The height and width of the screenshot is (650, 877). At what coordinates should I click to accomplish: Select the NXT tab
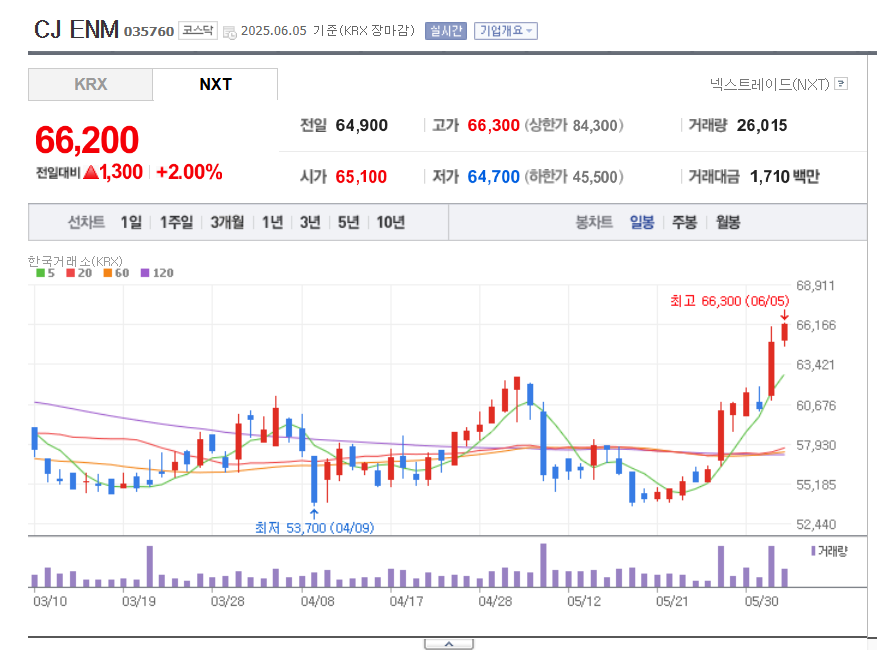point(215,84)
